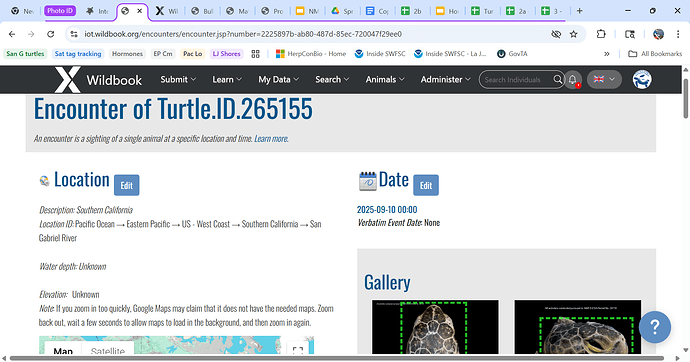
Task: Reload the page
Action: (x=51, y=34)
